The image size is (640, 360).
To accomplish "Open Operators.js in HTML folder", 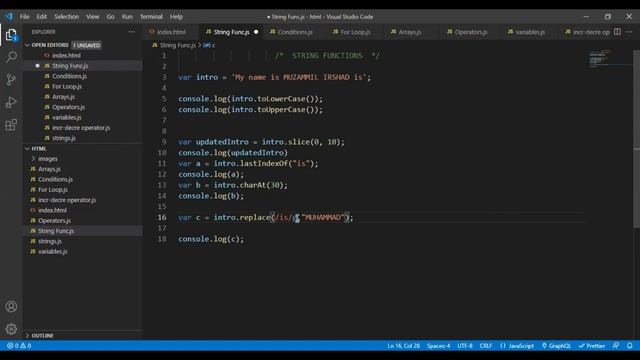I will coord(54,221).
